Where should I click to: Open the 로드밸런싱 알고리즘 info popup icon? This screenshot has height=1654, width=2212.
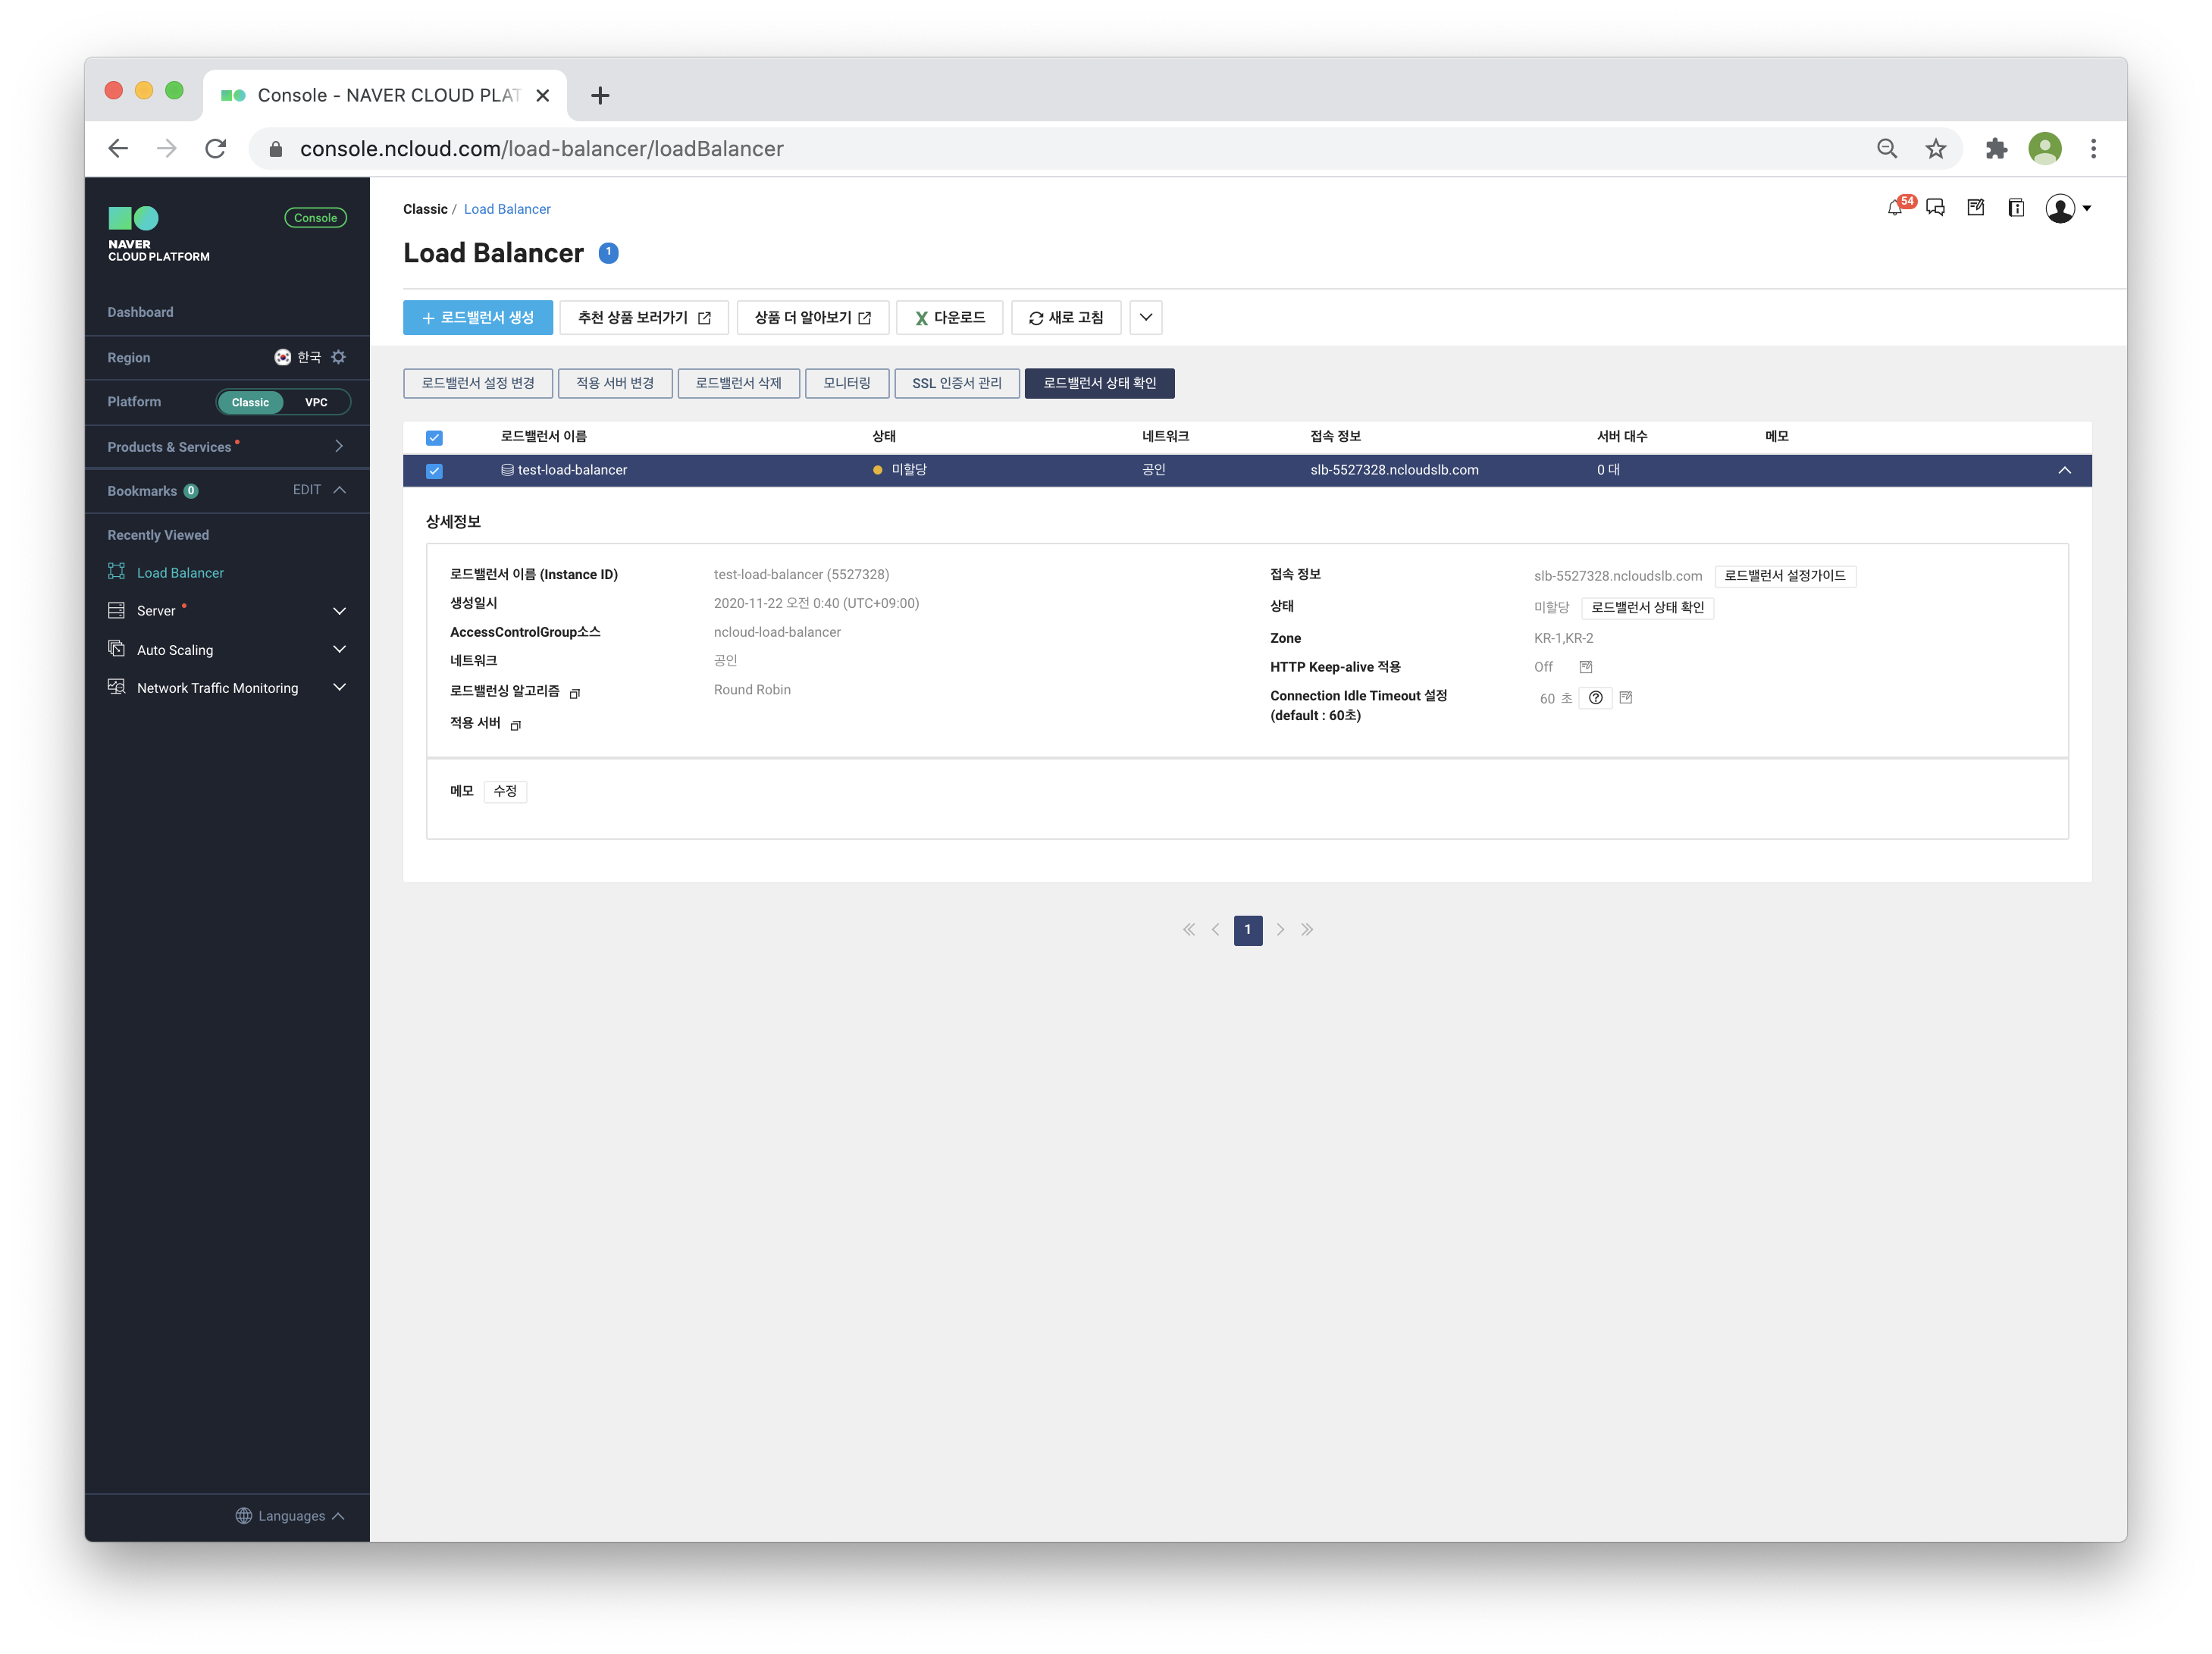[575, 693]
